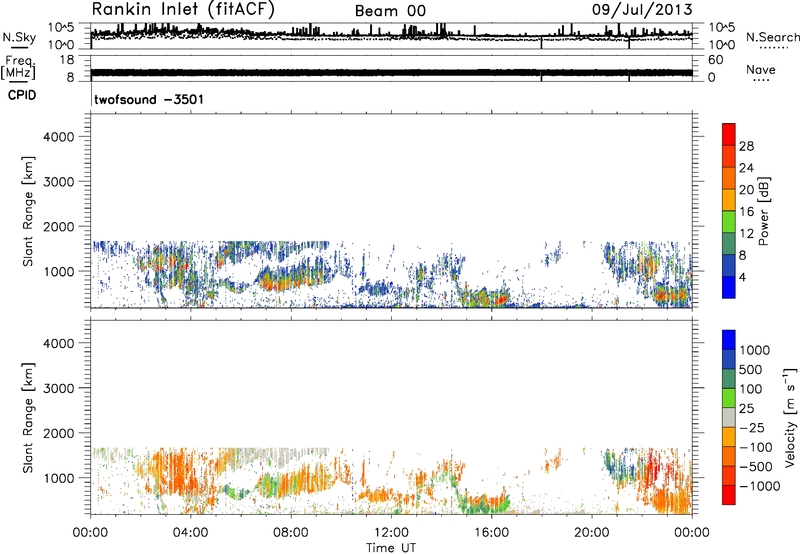
Task: Click the 'Nave' legend label
Action: [760, 69]
